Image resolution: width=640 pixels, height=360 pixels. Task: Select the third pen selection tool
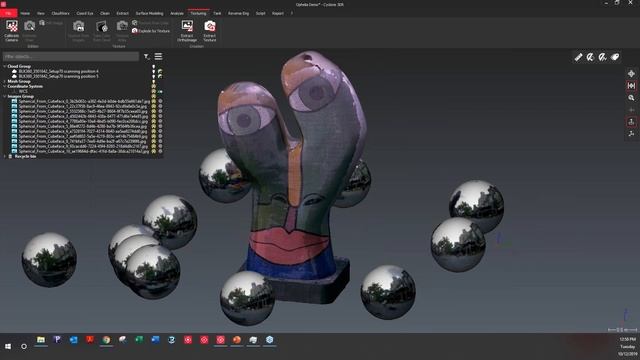pos(603,57)
